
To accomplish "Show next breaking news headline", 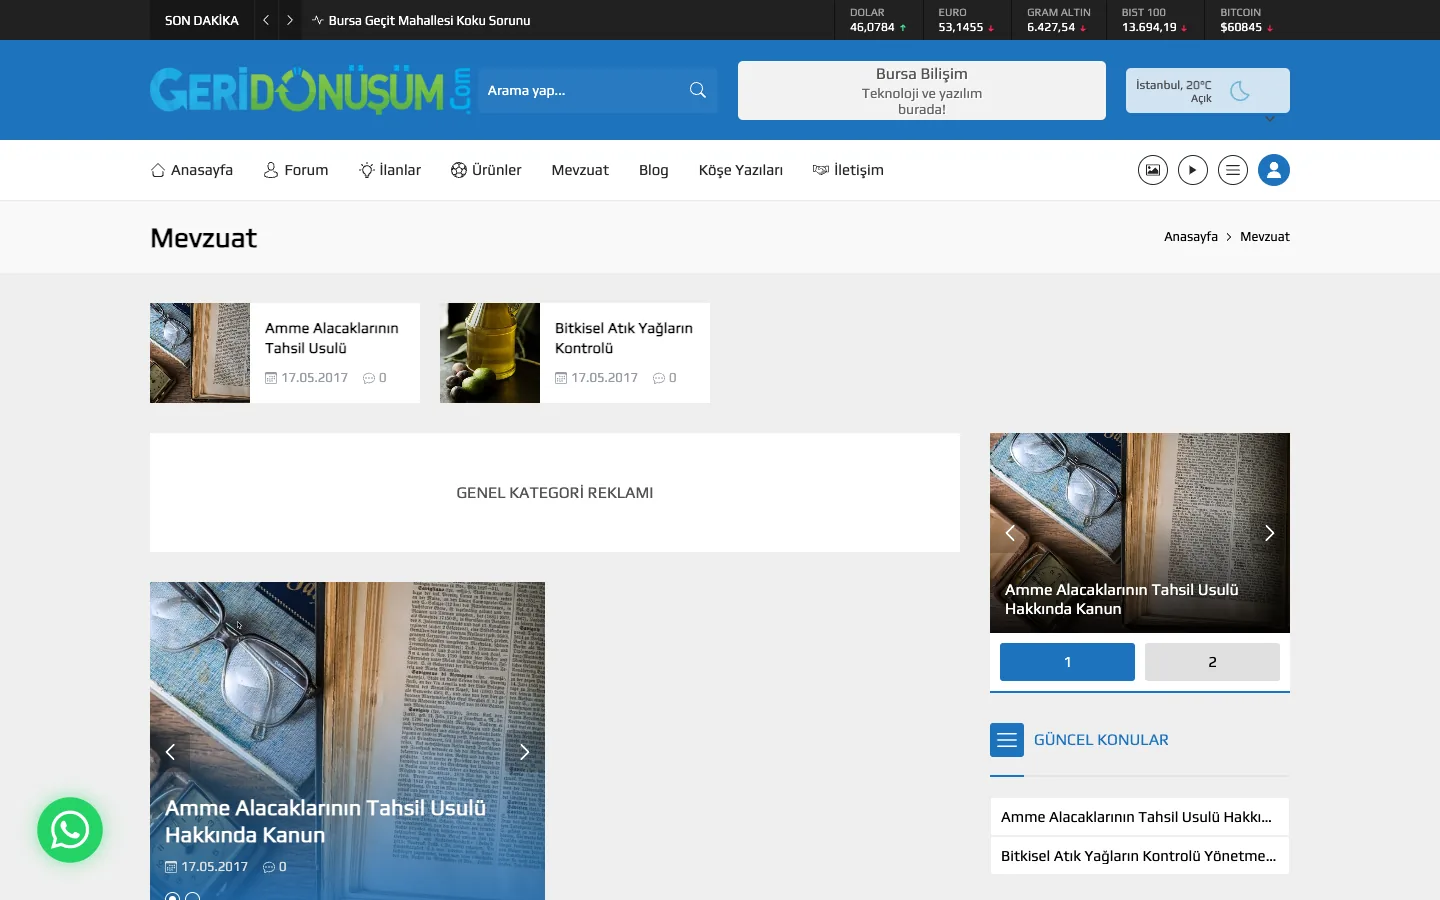I will click(290, 20).
